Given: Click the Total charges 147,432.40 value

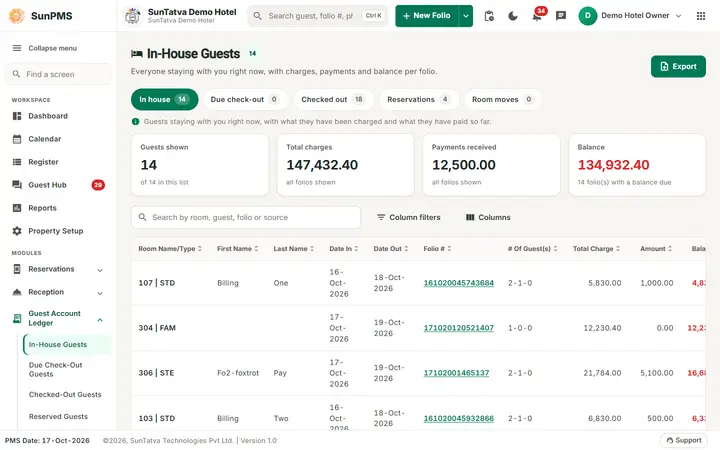Looking at the screenshot, I should (322, 165).
